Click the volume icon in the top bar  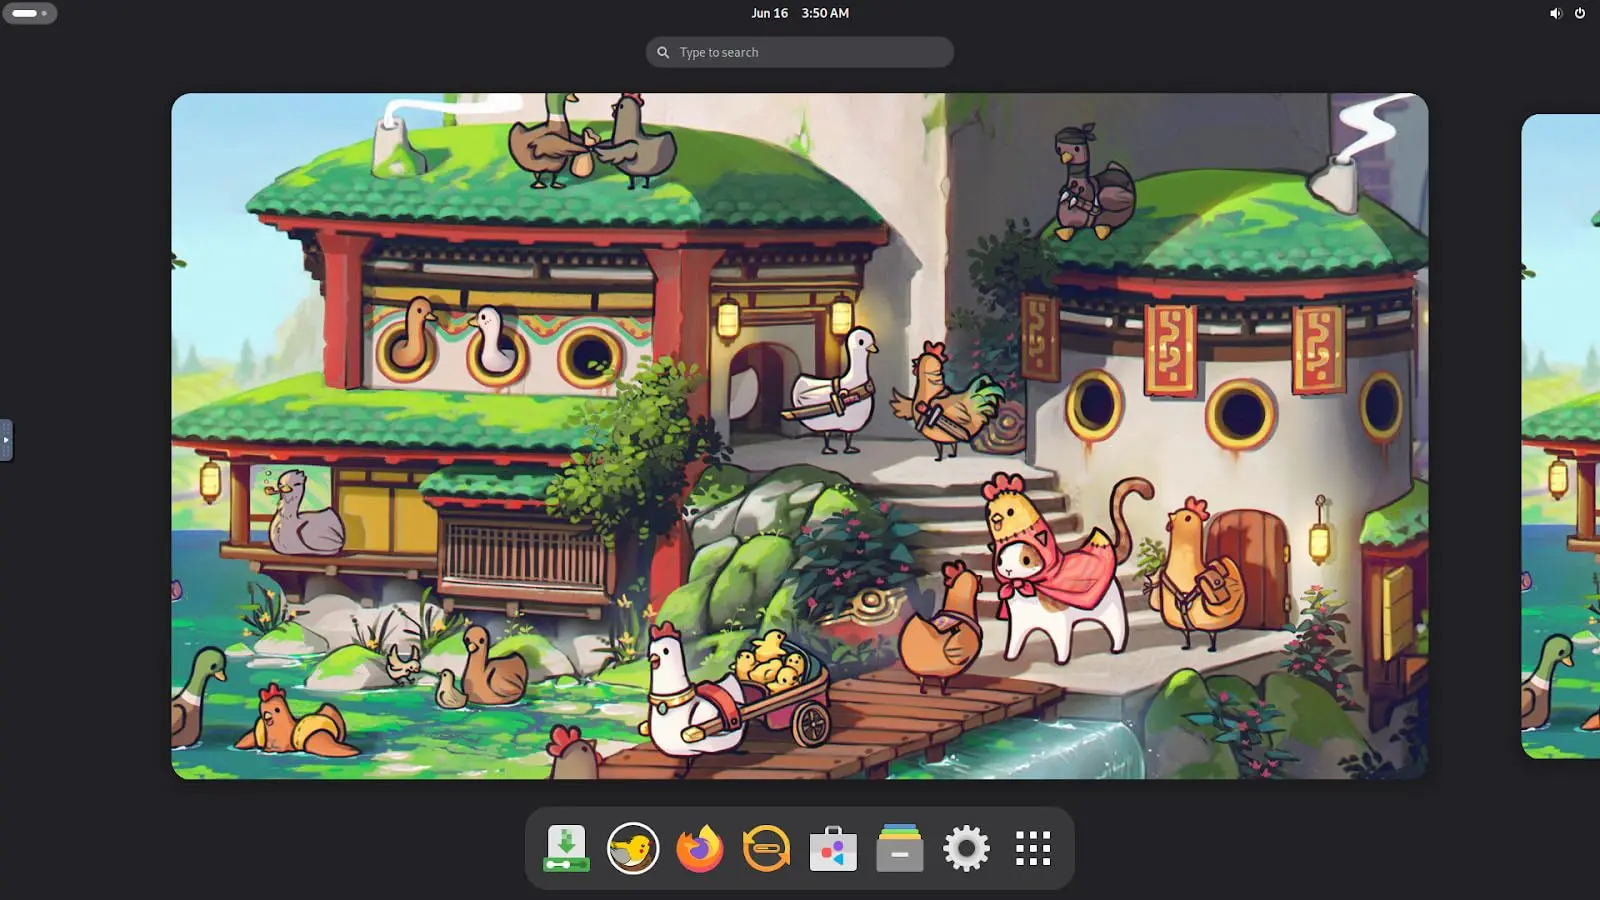coord(1555,13)
